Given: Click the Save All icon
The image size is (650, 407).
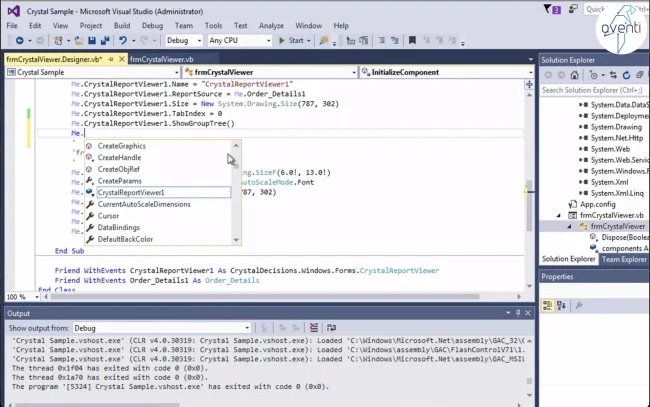Looking at the screenshot, I should 105,41.
